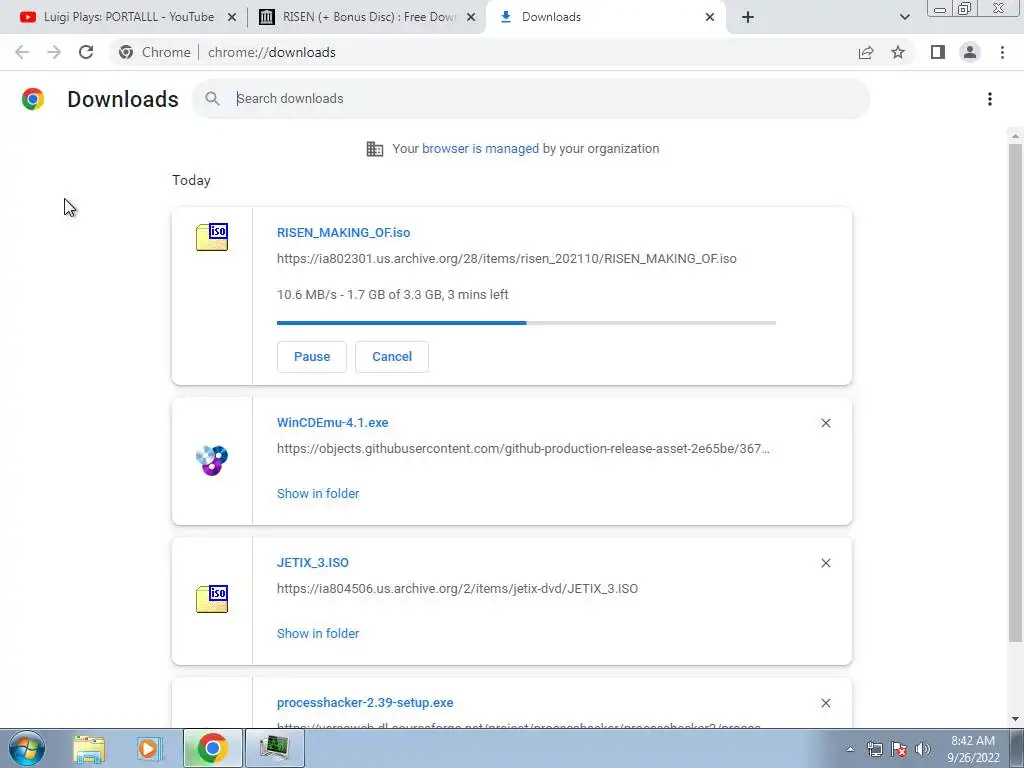Go back with the browser back arrow
The width and height of the screenshot is (1024, 768).
point(22,52)
